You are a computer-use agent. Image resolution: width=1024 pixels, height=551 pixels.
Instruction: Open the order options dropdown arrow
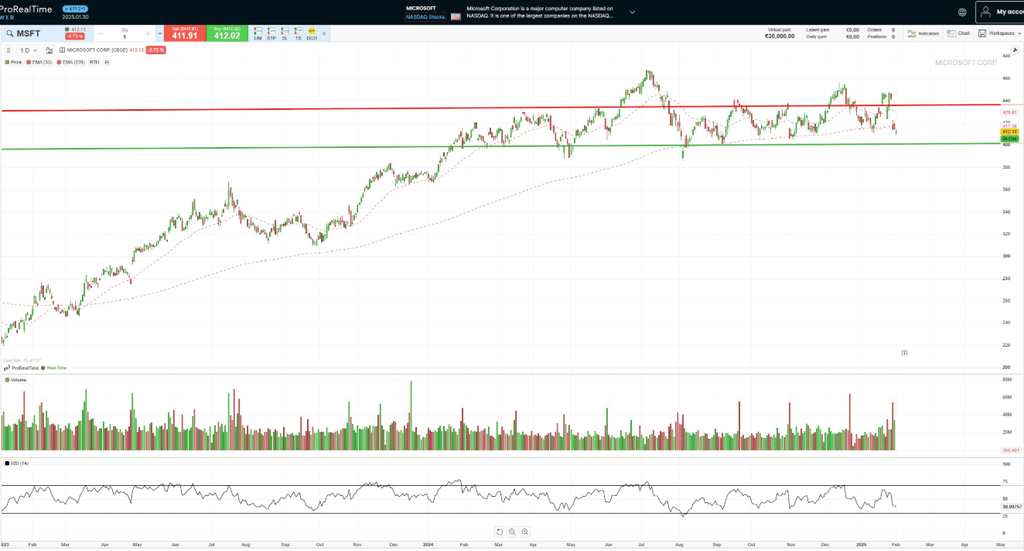pos(159,34)
